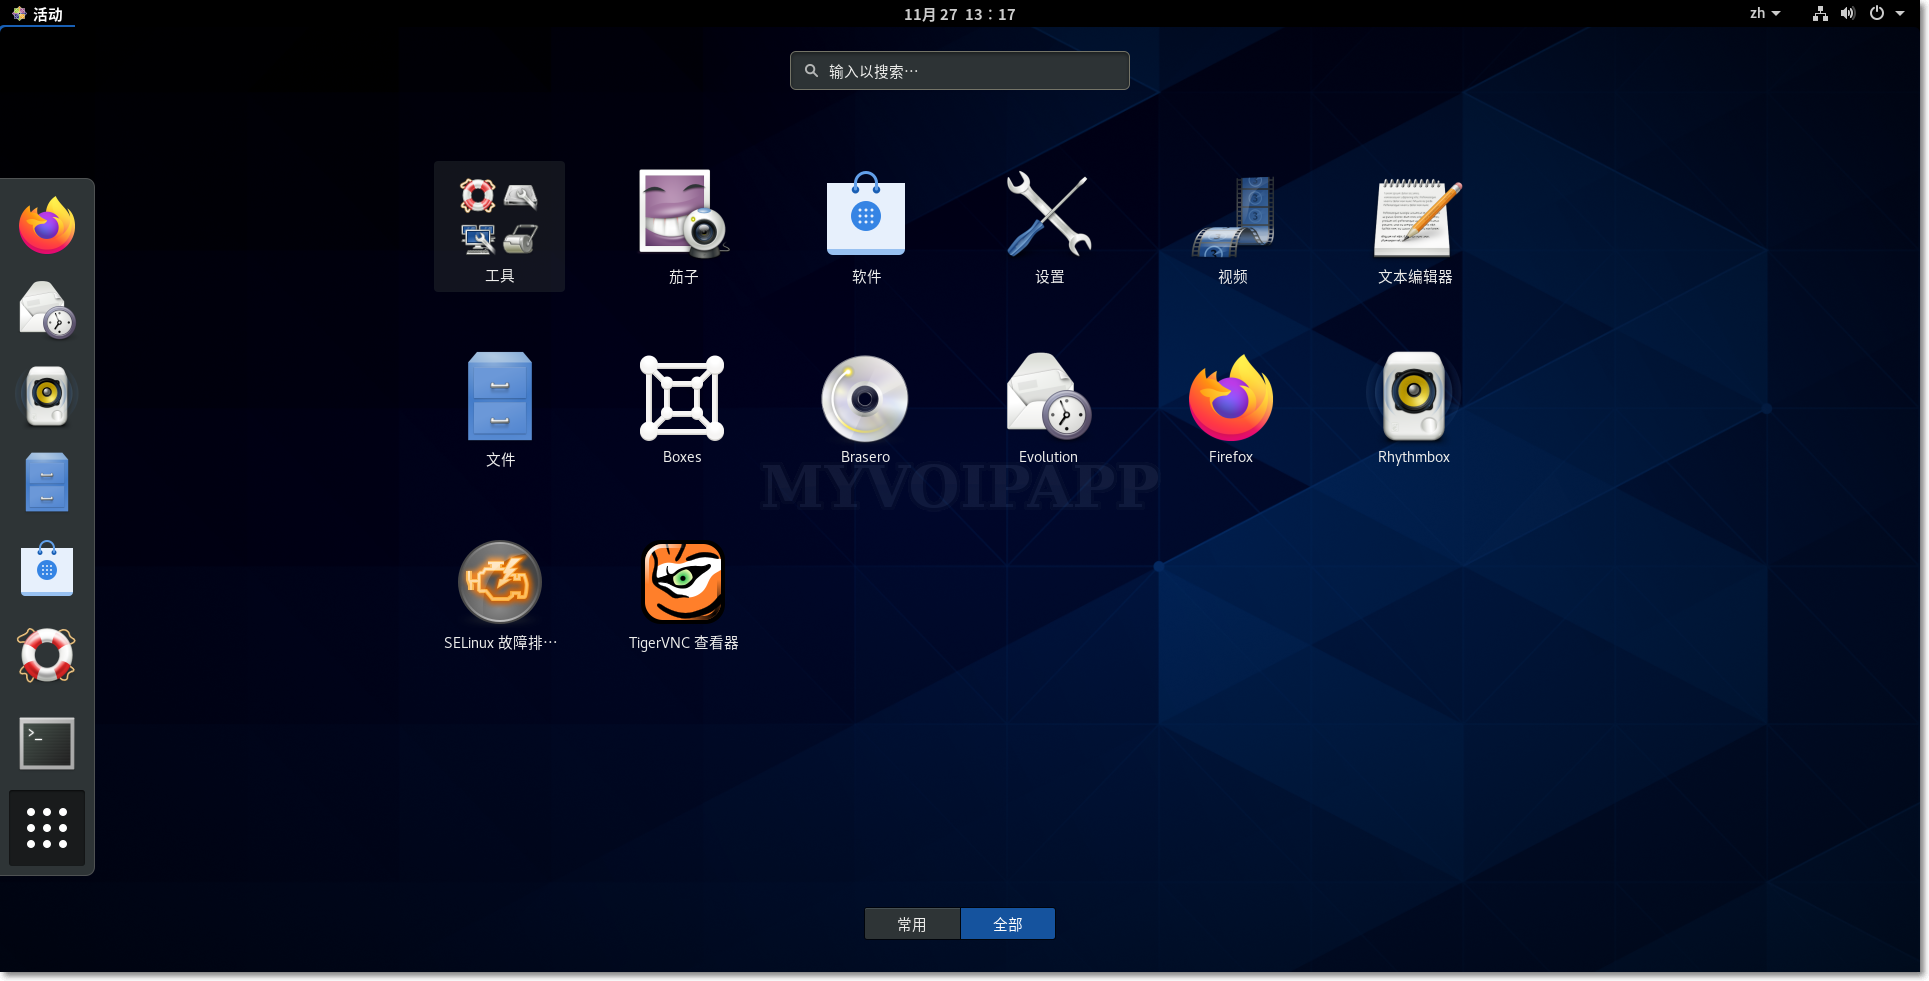The image size is (1929, 981).
Task: Launch the 茄子 (Cheese) webcam app
Action: 683,226
